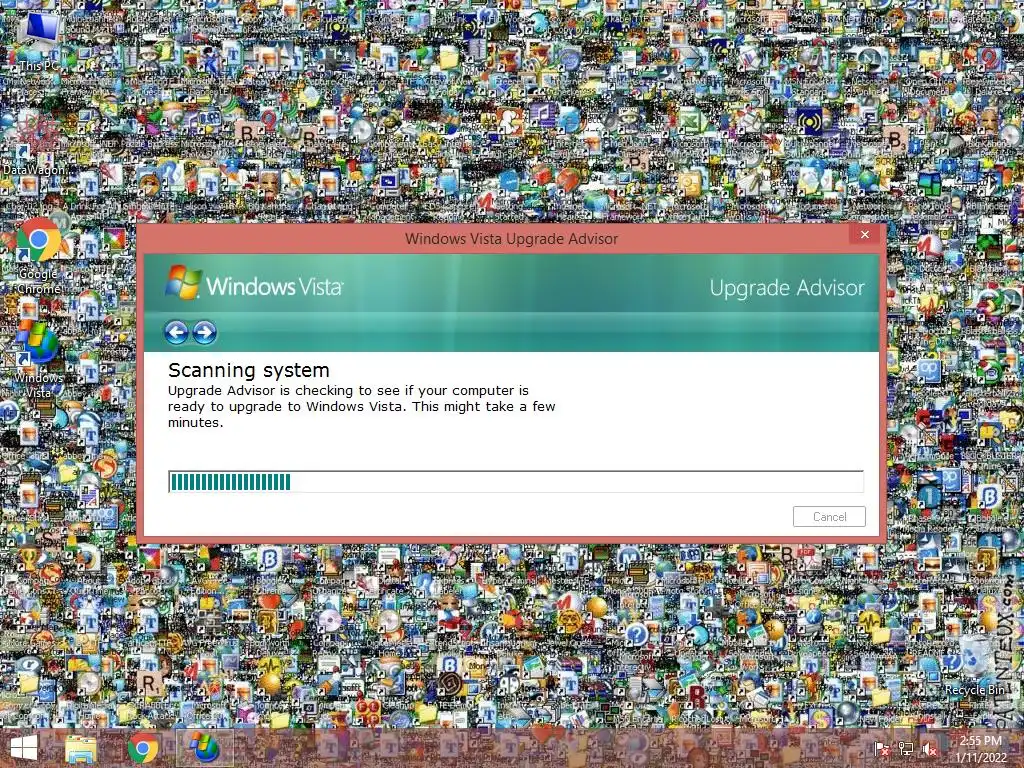This screenshot has height=768, width=1024.
Task: Switch to Upgrade Advisor taskbar item
Action: [x=204, y=748]
